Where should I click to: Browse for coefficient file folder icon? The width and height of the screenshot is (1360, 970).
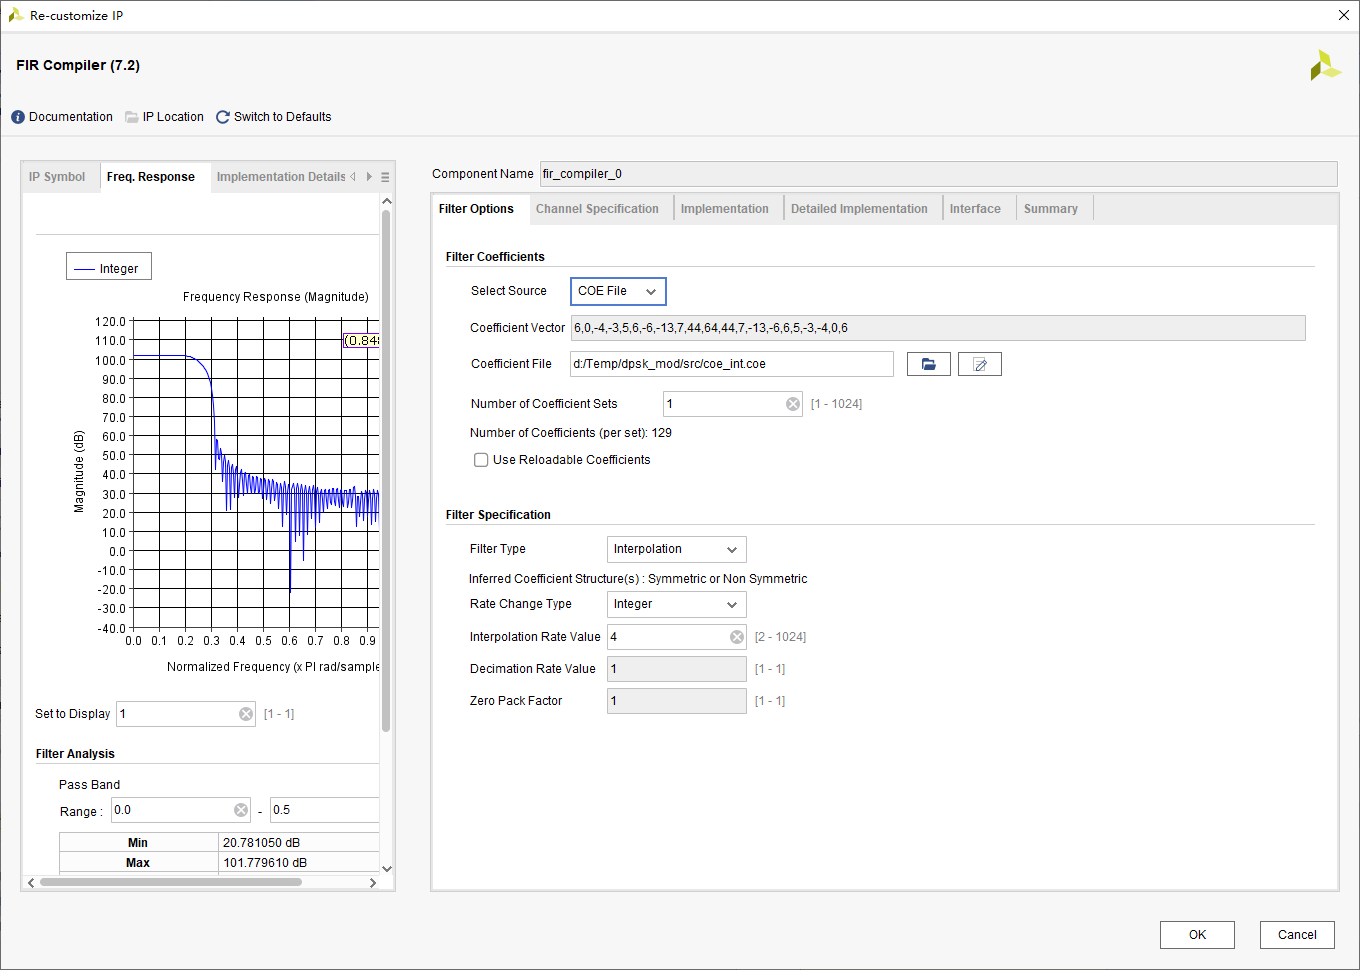pos(929,364)
